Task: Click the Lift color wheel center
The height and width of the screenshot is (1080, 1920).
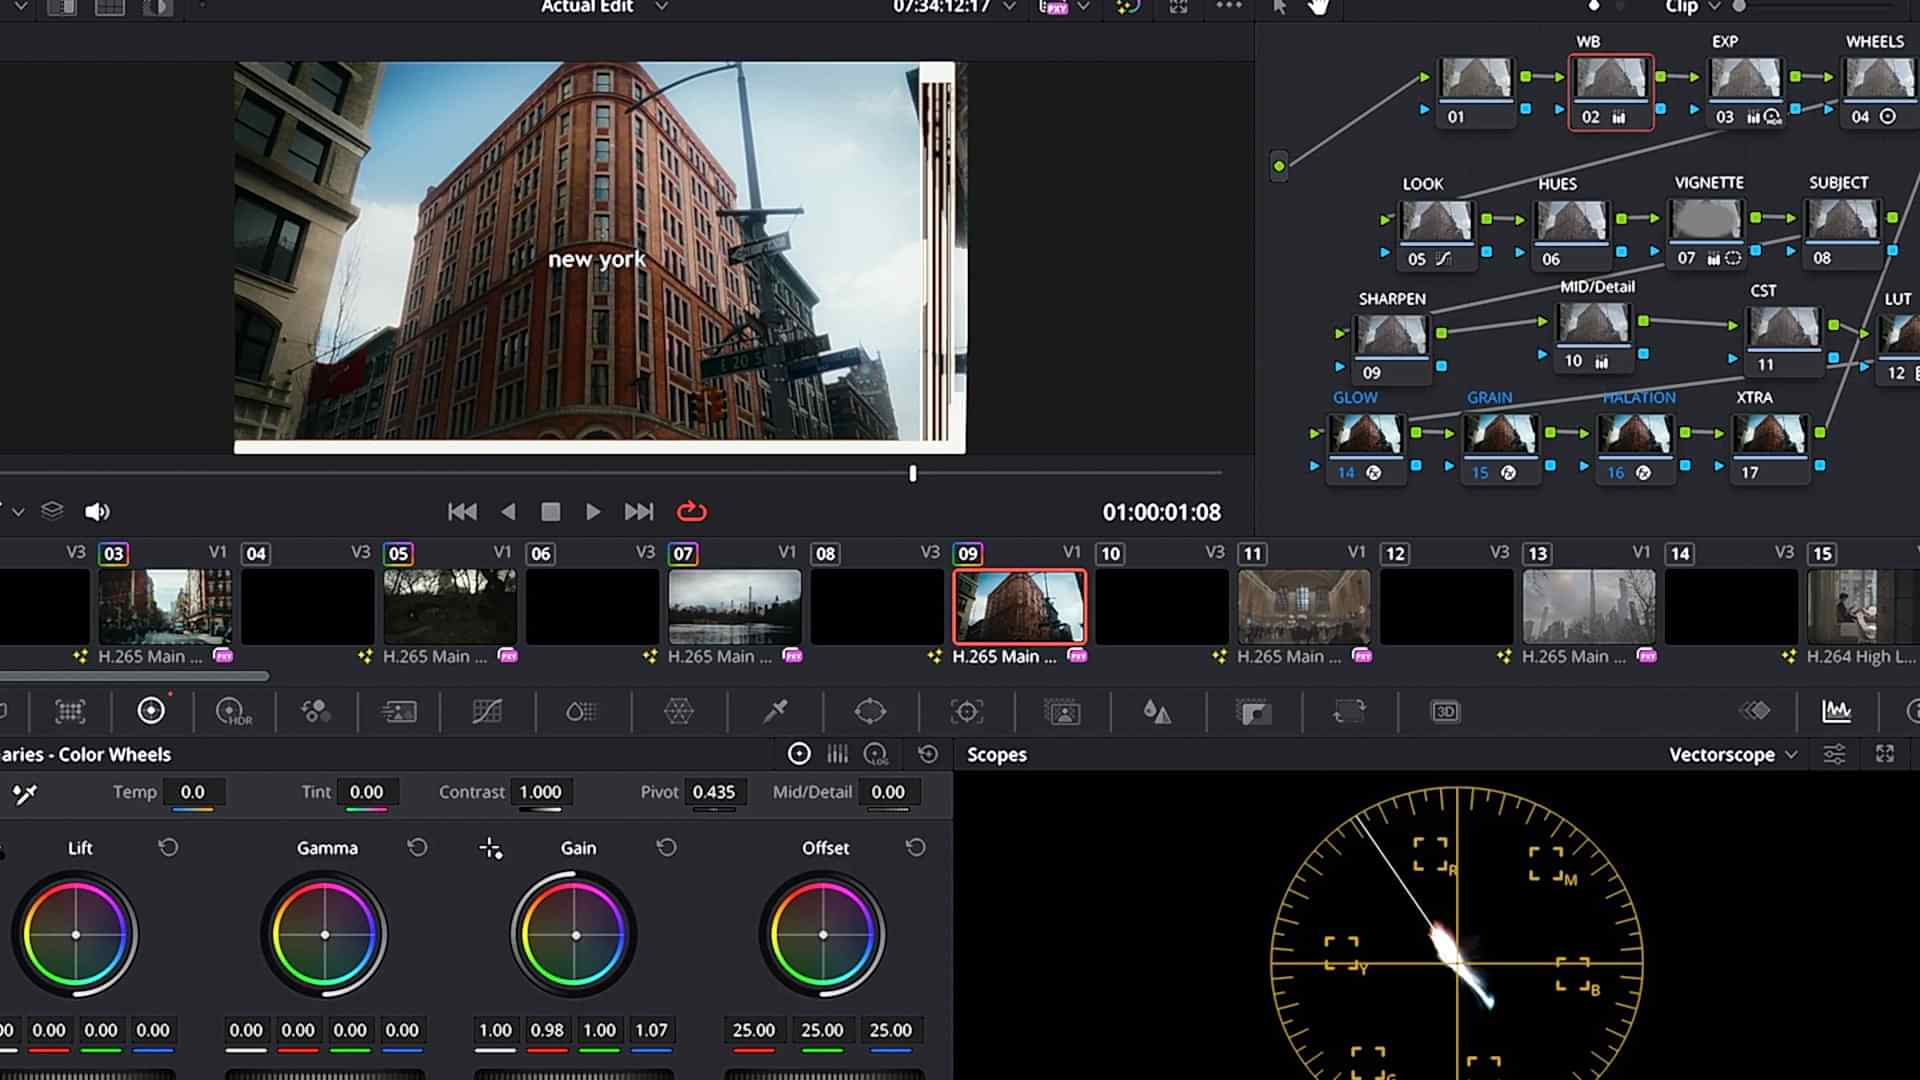Action: tap(76, 935)
